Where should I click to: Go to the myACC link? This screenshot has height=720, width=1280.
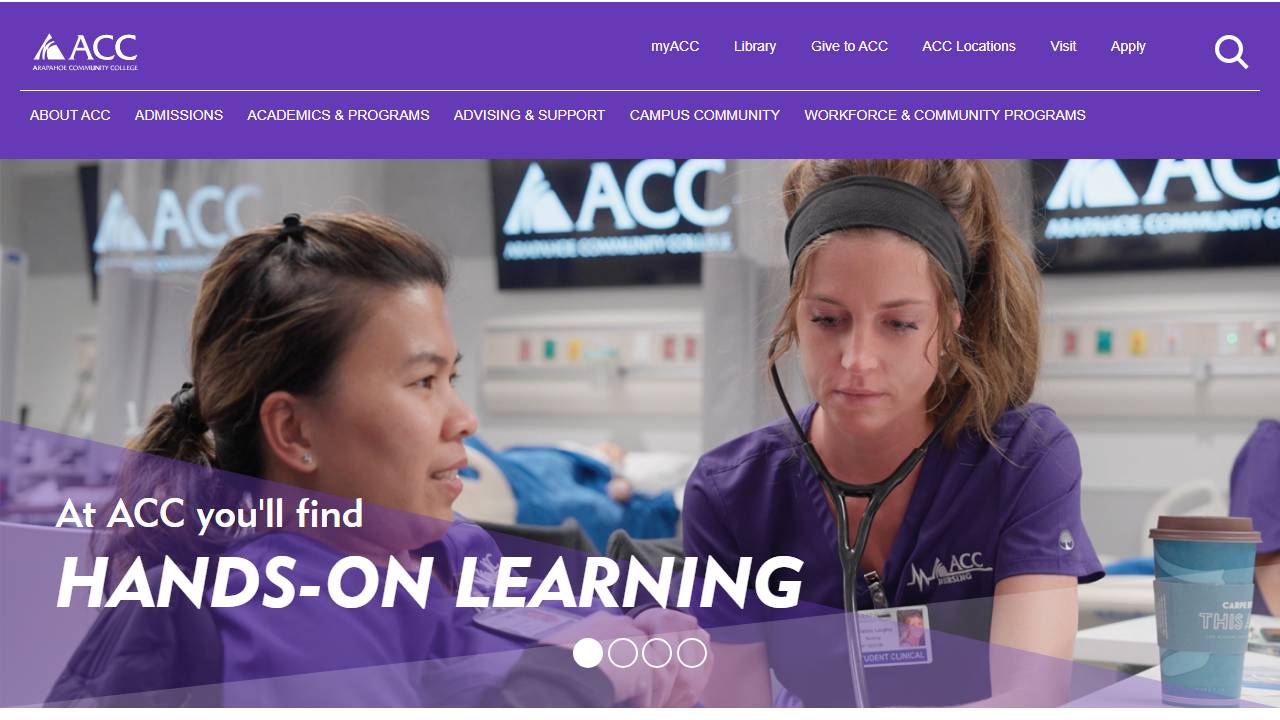tap(675, 46)
